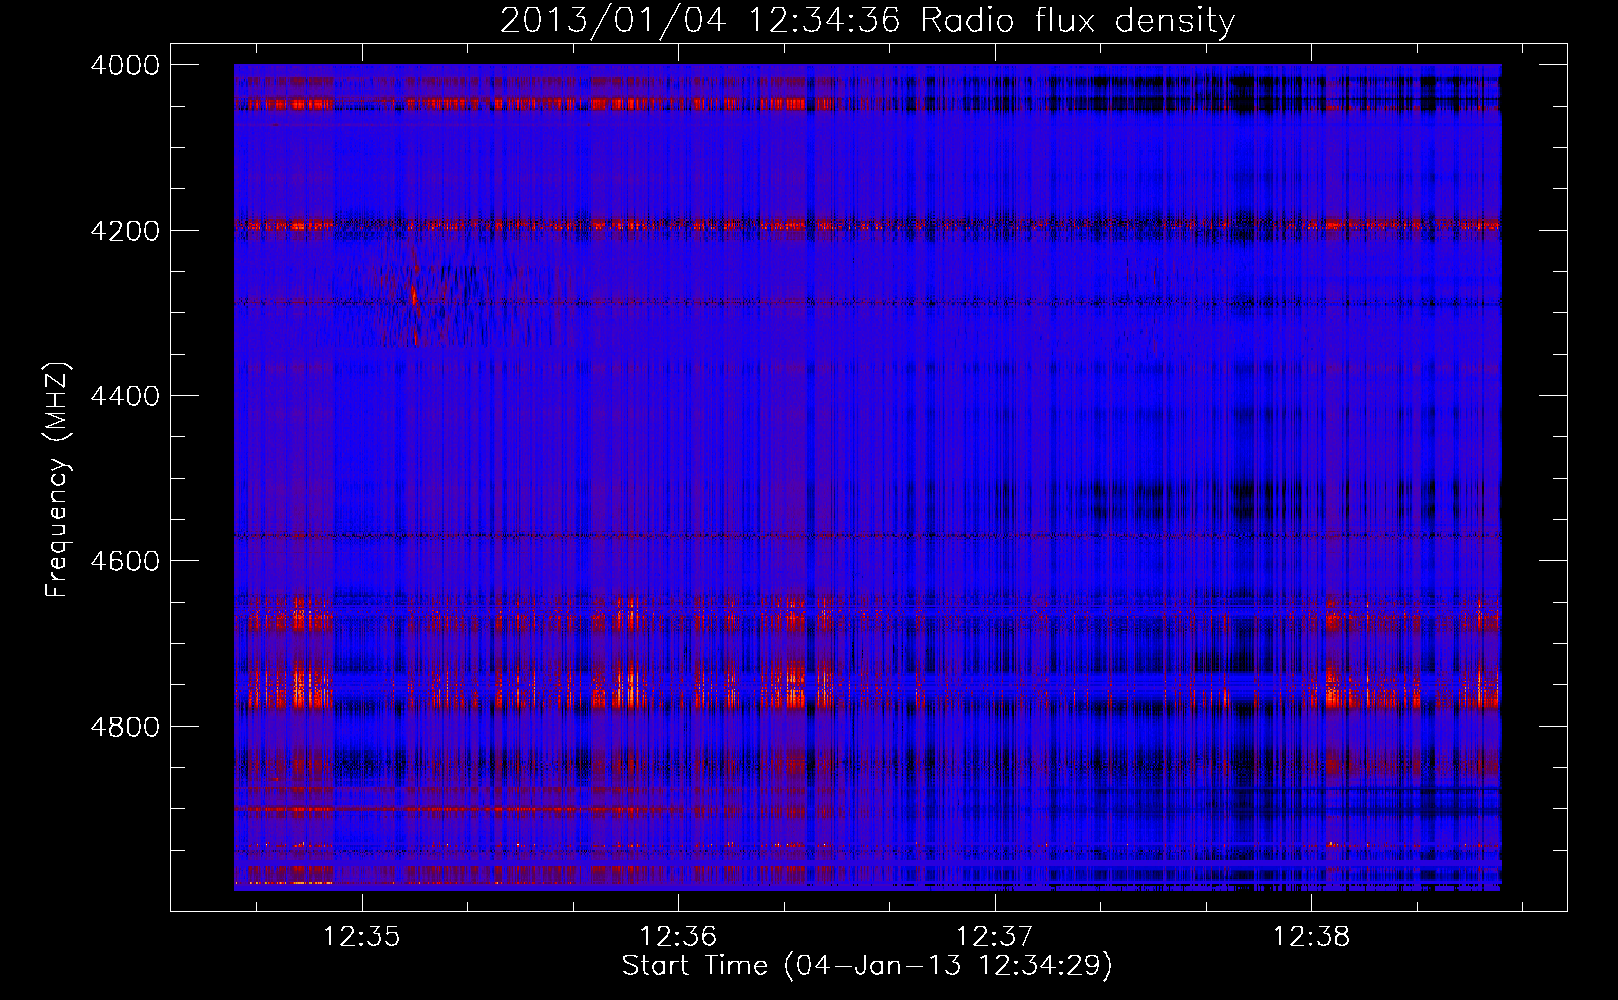
Task: Click the 12:37 time axis label
Action: (x=995, y=937)
